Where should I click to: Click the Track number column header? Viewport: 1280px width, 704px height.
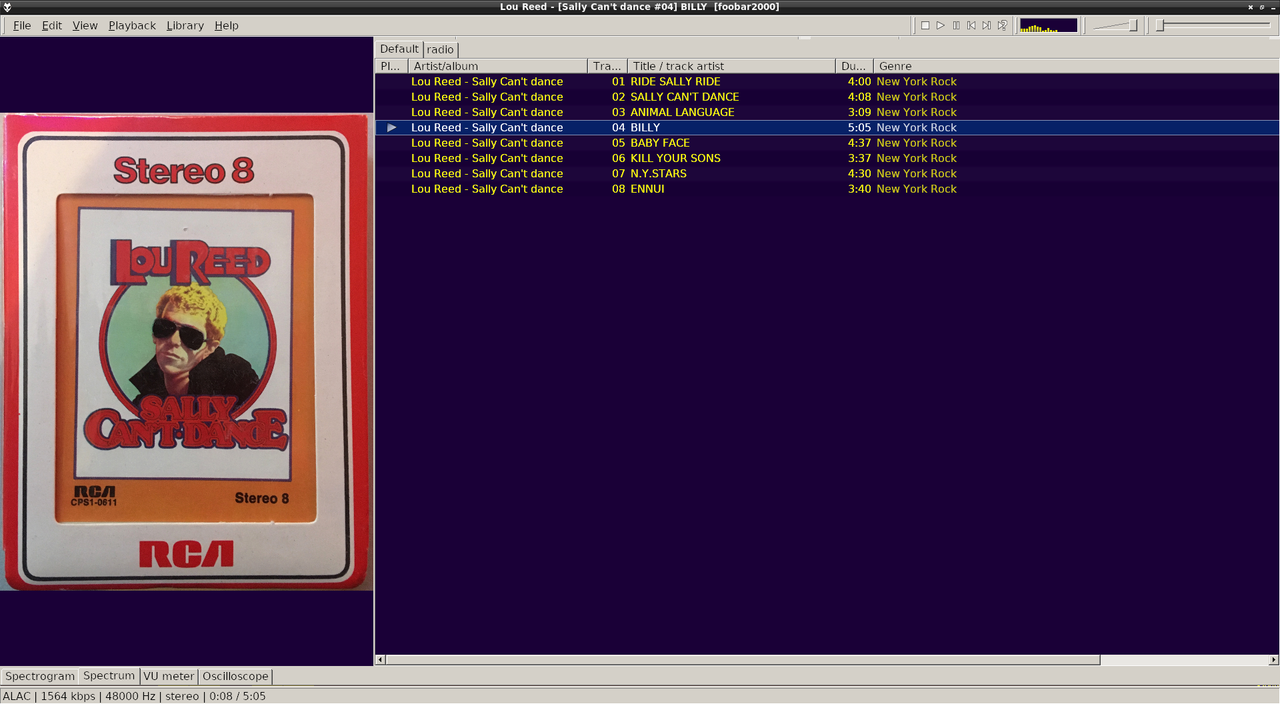(608, 66)
